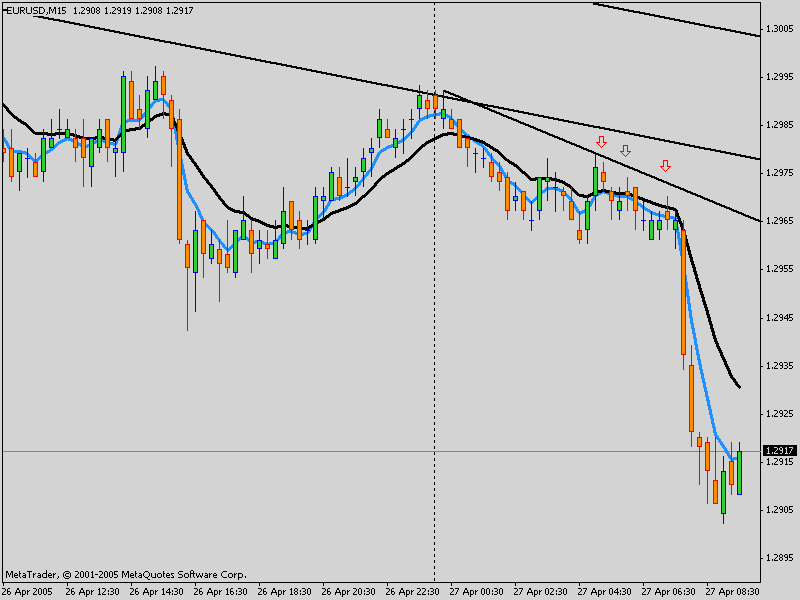Click the last green candlestick at 1.2917
The height and width of the screenshot is (600, 800).
(739, 472)
